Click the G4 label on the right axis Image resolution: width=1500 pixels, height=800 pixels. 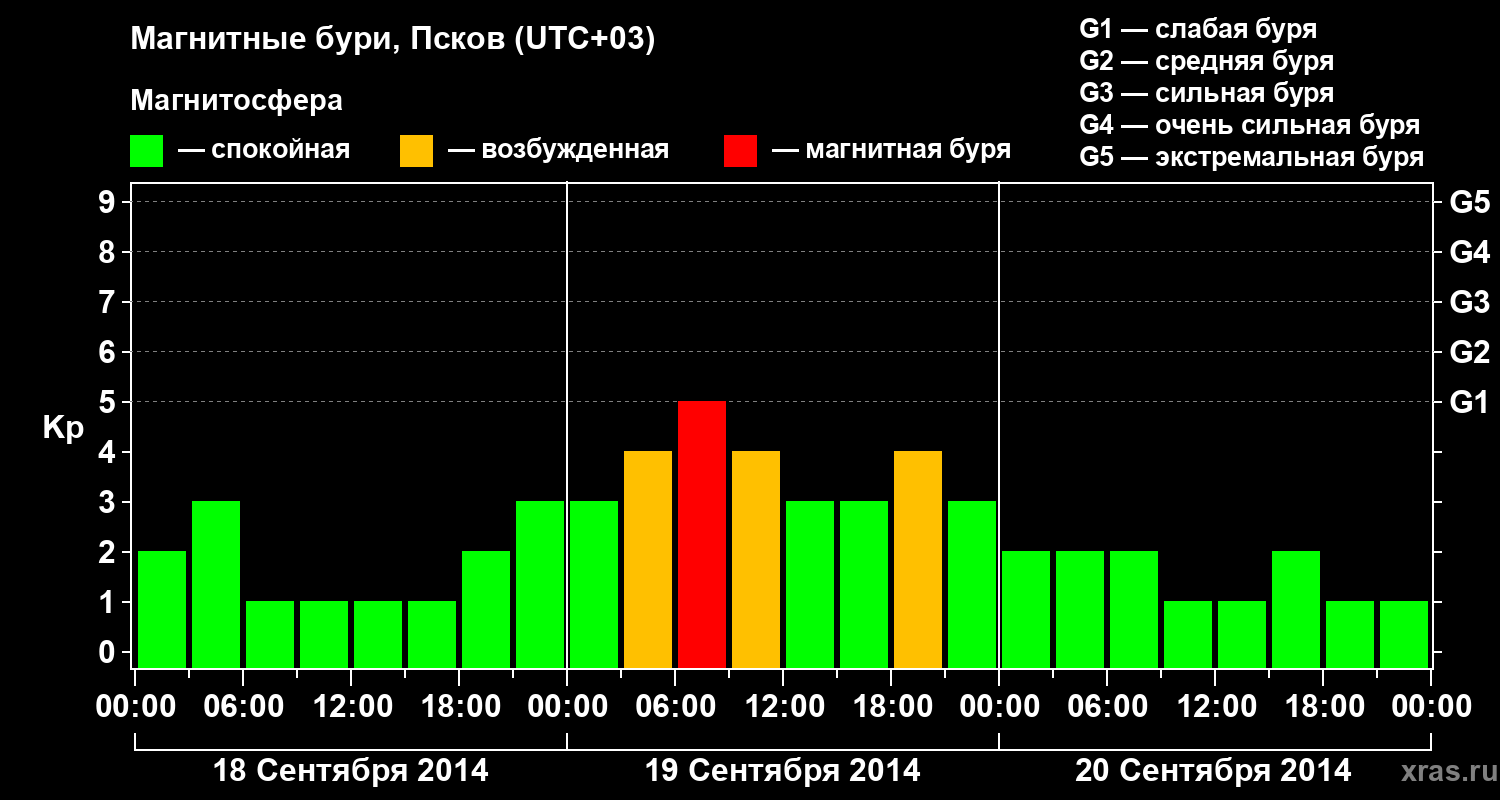click(x=1470, y=252)
